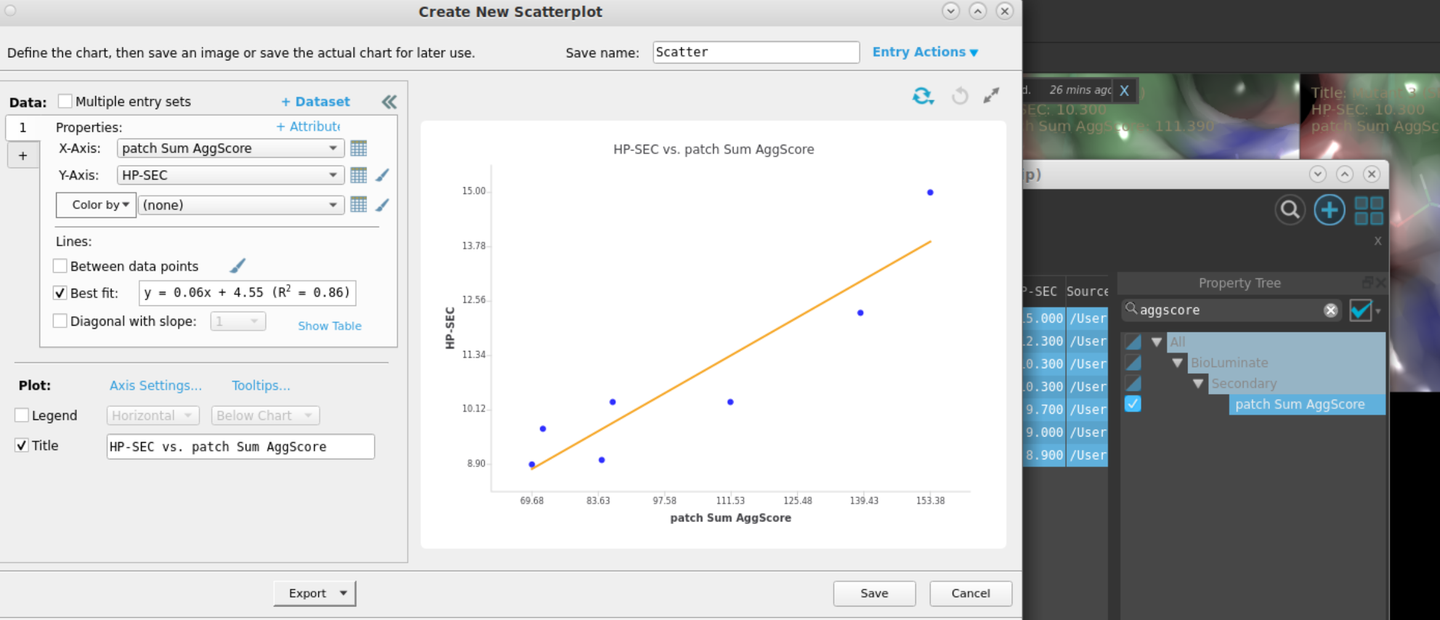Enable Multiple entry sets checkbox
Viewport: 1440px width, 620px height.
click(x=65, y=101)
